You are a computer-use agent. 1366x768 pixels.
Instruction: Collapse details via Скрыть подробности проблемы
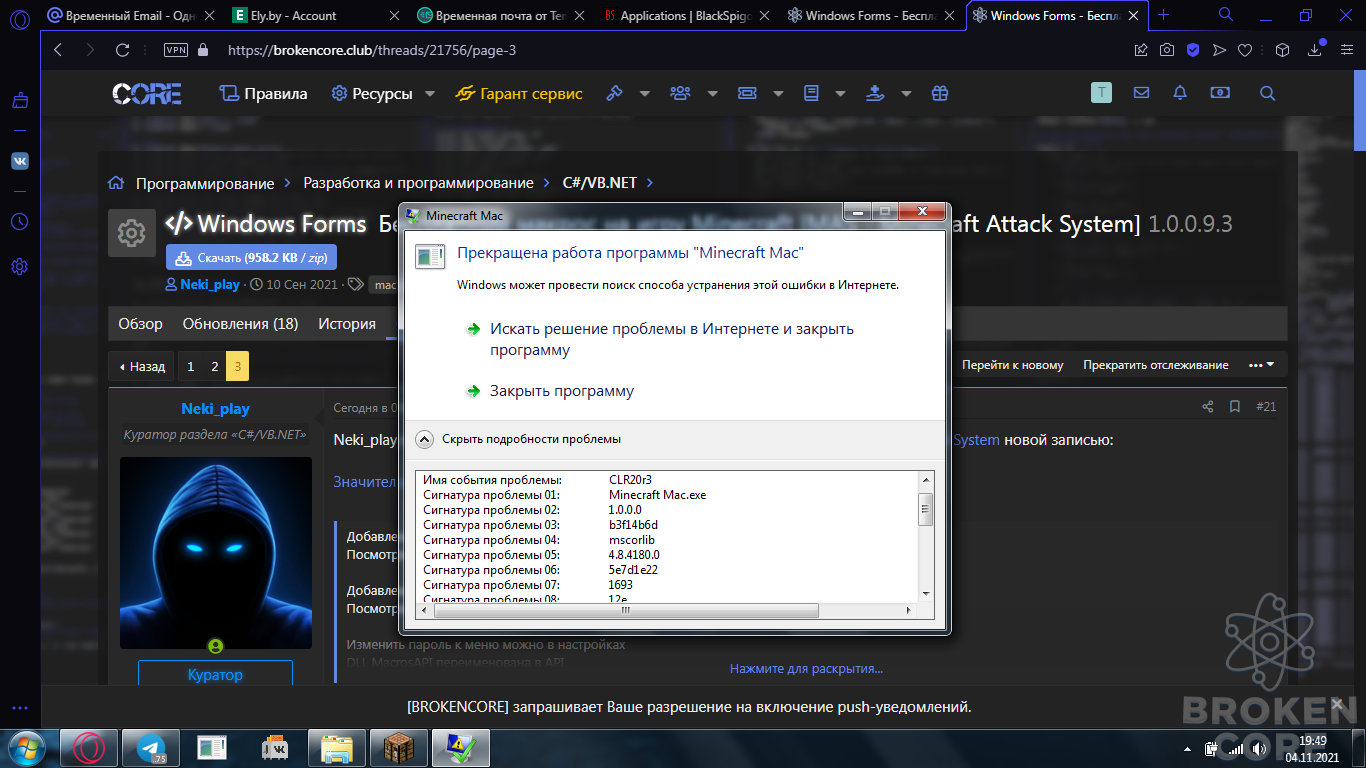point(518,439)
